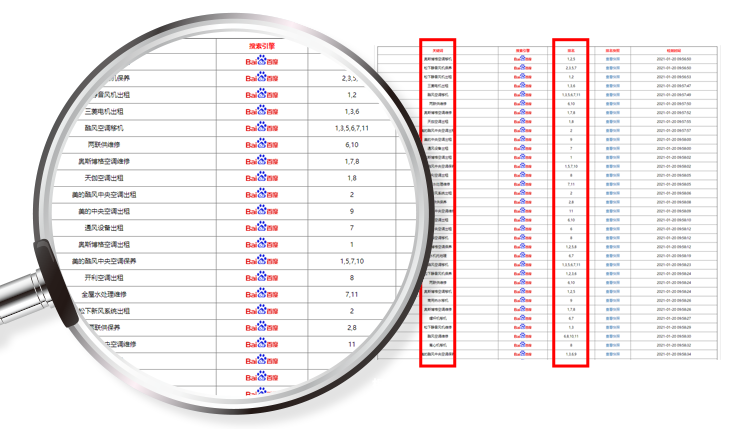
Task: Open 查看快照 link for 09:57:52 row
Action: click(613, 112)
